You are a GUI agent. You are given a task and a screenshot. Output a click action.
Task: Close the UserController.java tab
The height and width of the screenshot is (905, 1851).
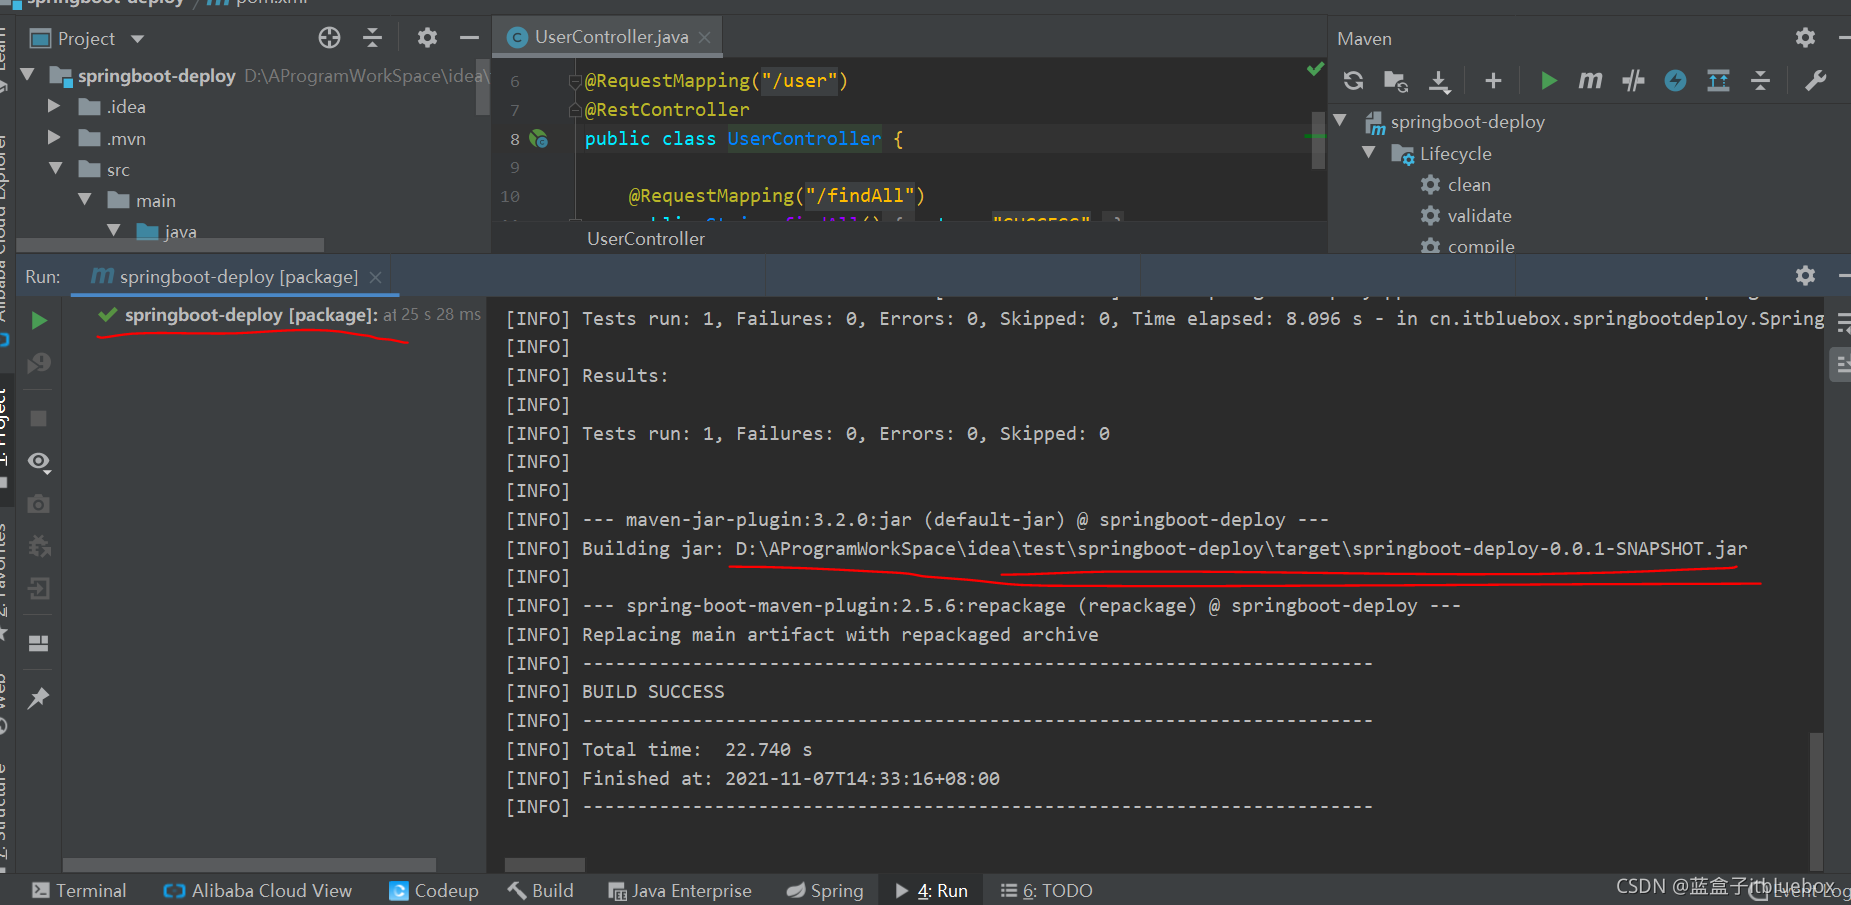(x=705, y=37)
